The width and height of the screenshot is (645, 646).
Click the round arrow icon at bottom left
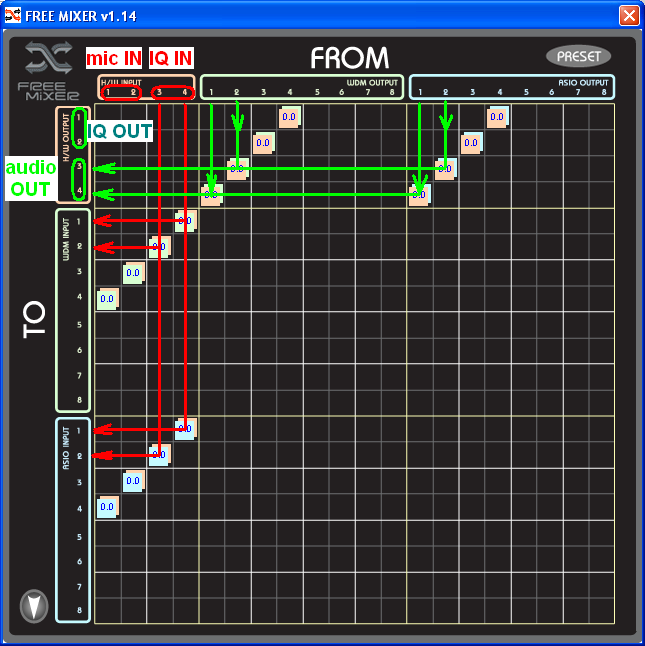coord(34,605)
